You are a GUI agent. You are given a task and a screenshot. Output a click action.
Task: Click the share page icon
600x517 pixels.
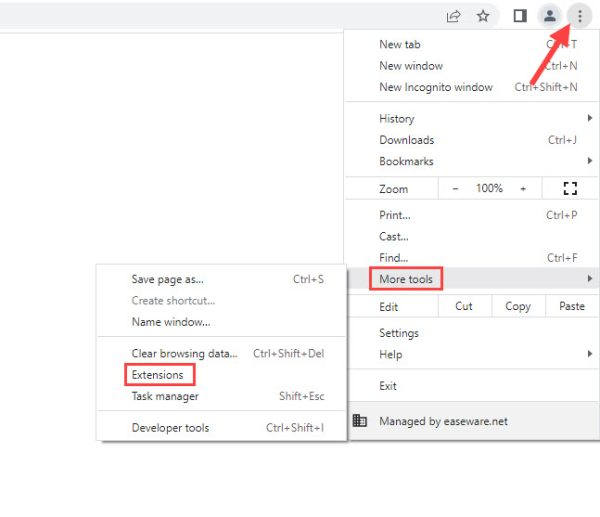(453, 16)
